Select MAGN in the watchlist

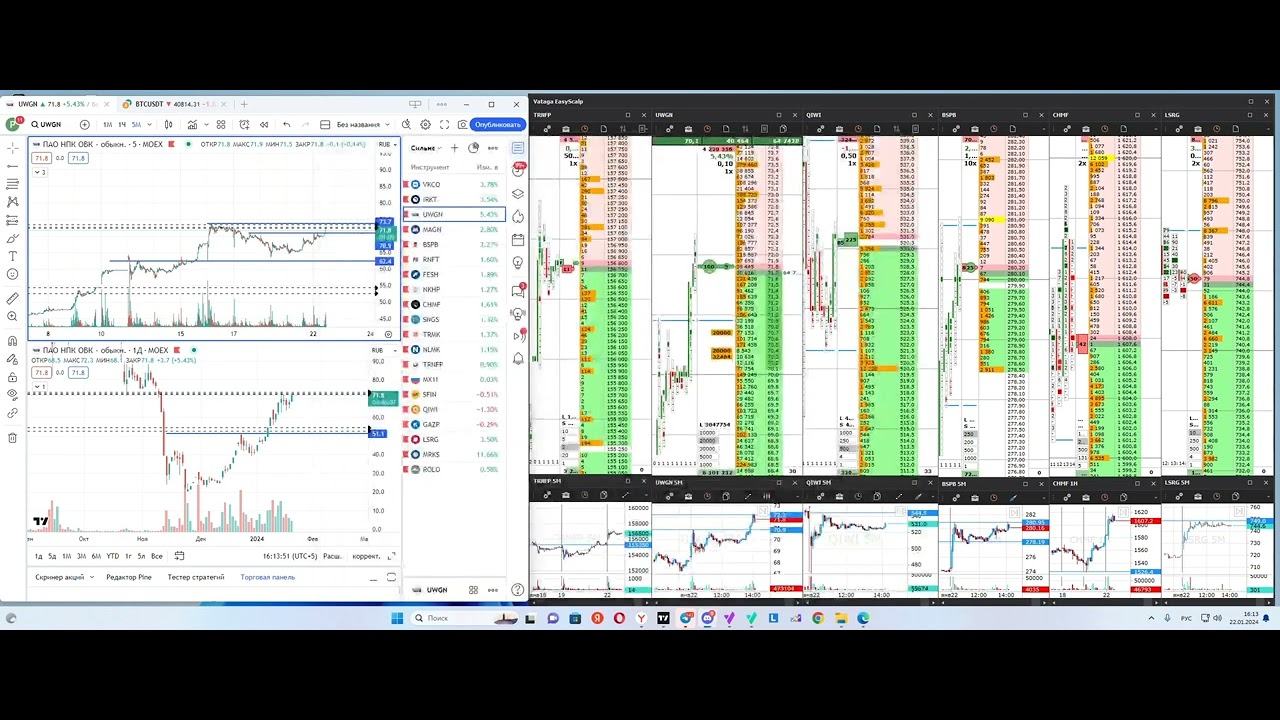click(452, 229)
